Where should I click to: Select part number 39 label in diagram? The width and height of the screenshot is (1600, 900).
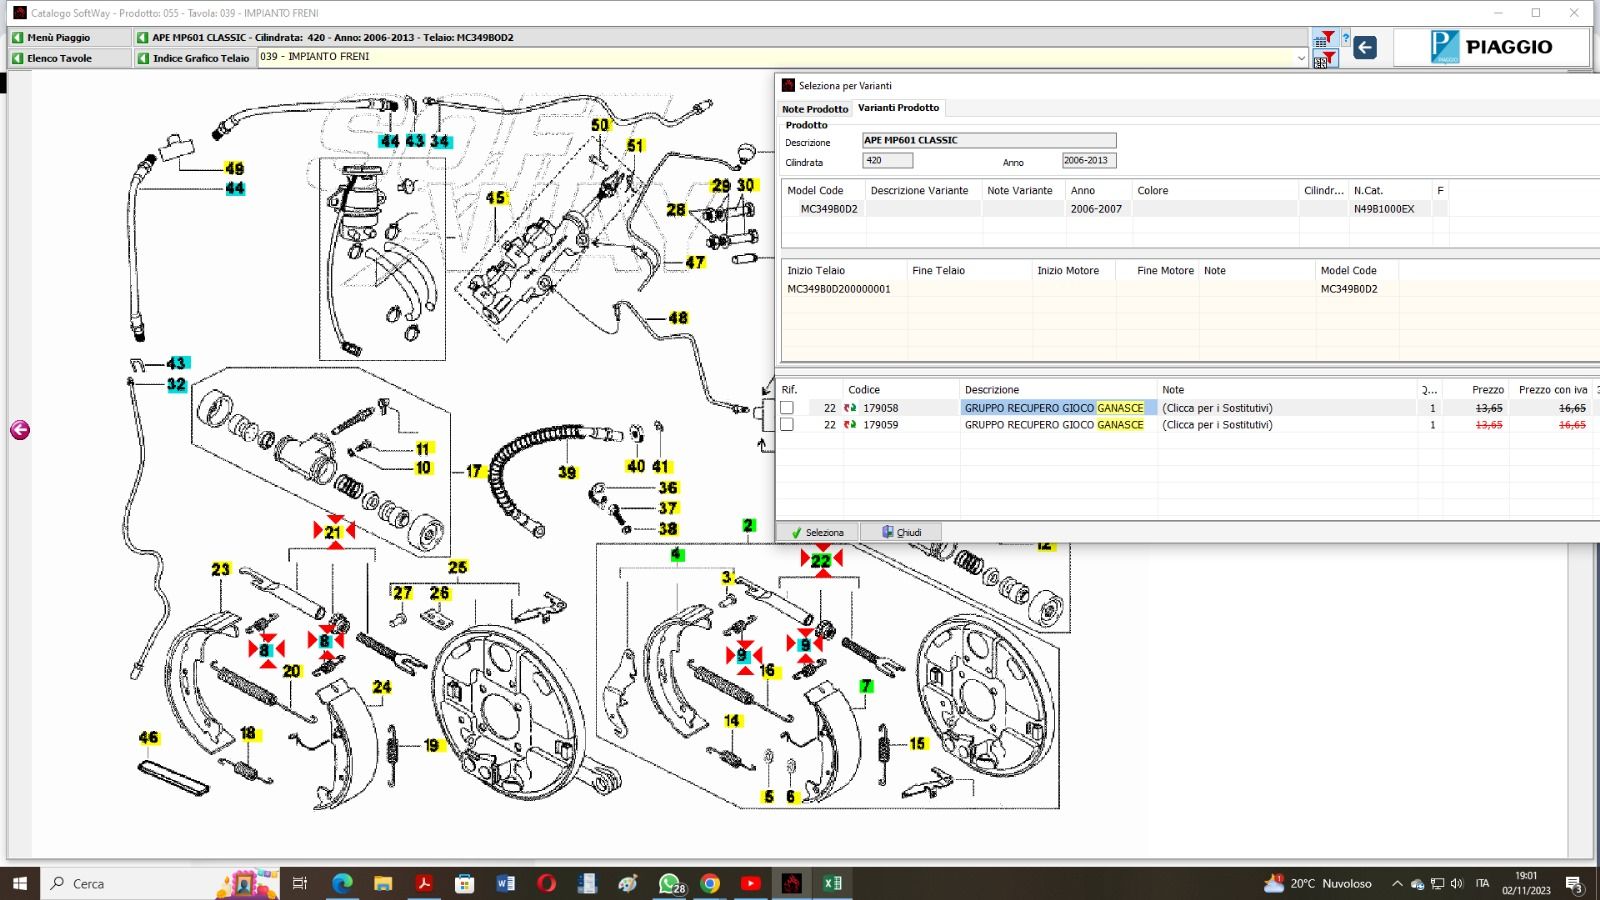[567, 472]
